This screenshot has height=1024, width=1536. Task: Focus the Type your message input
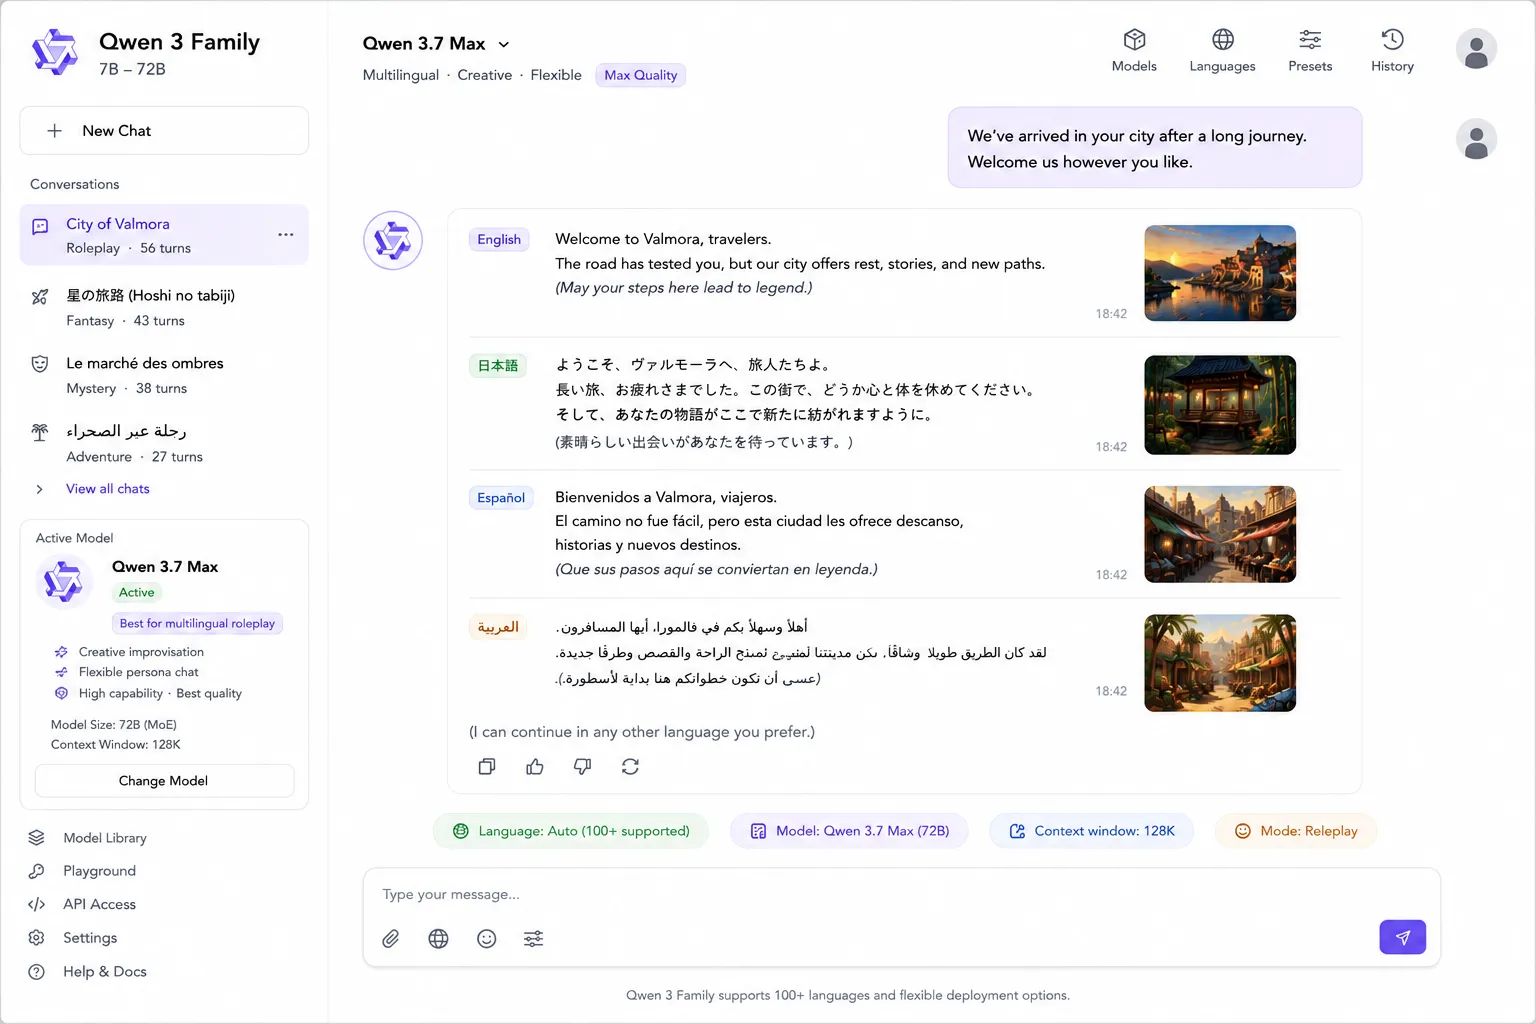tap(900, 895)
